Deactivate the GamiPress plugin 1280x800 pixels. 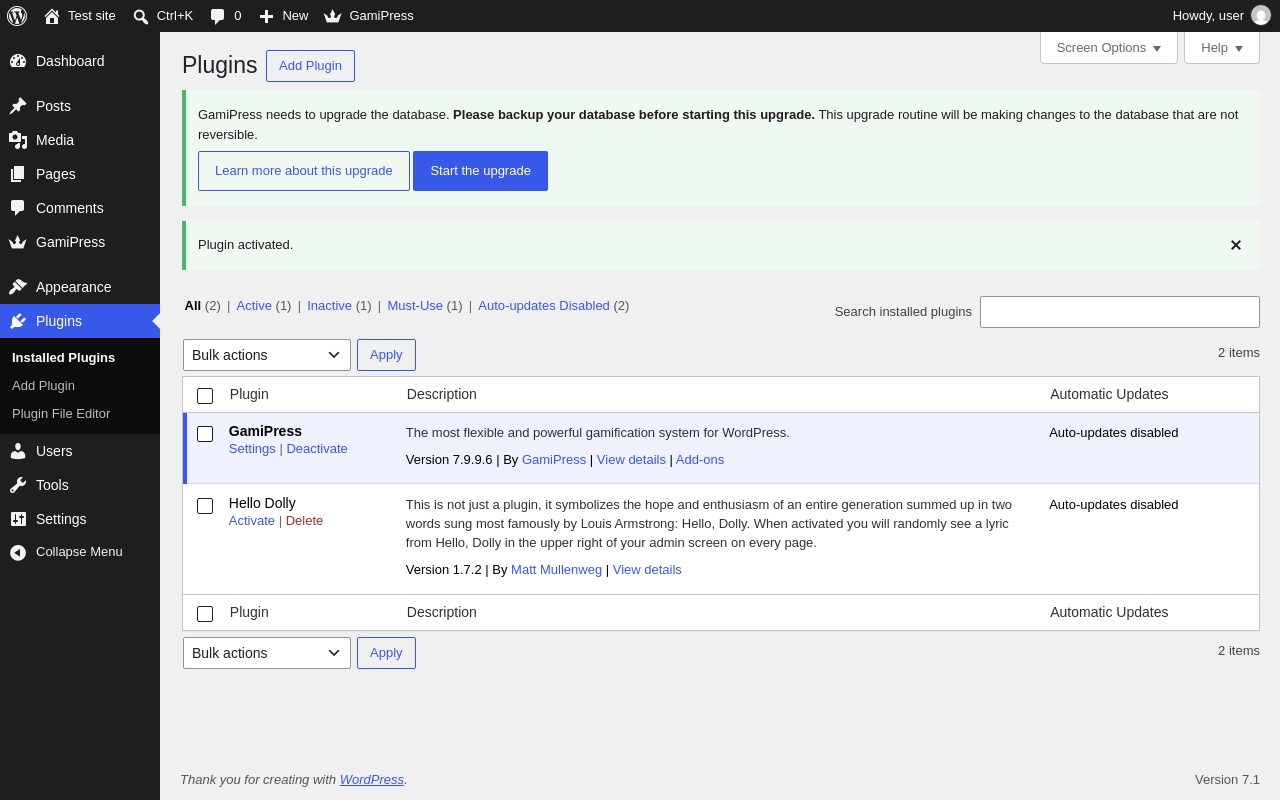point(317,449)
